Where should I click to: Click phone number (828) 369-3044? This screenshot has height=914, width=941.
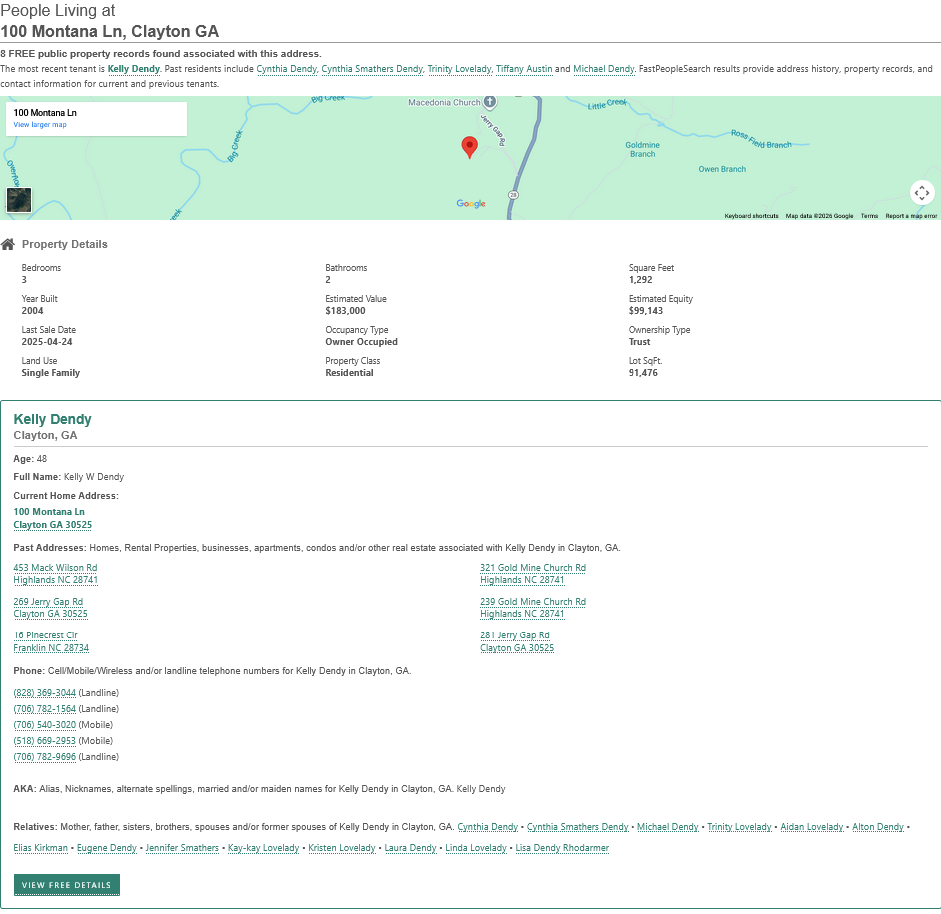(x=44, y=693)
